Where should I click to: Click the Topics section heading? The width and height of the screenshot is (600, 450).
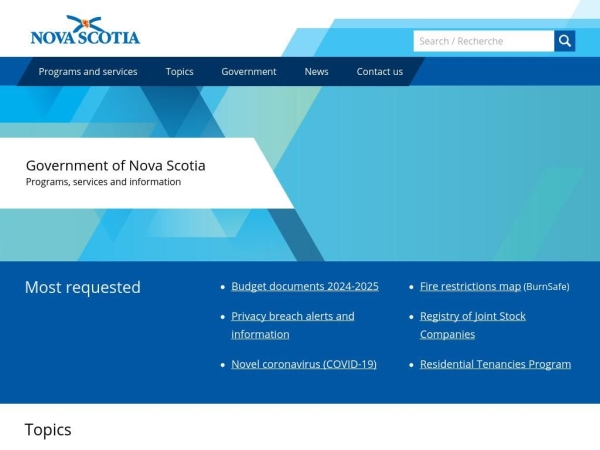point(48,430)
